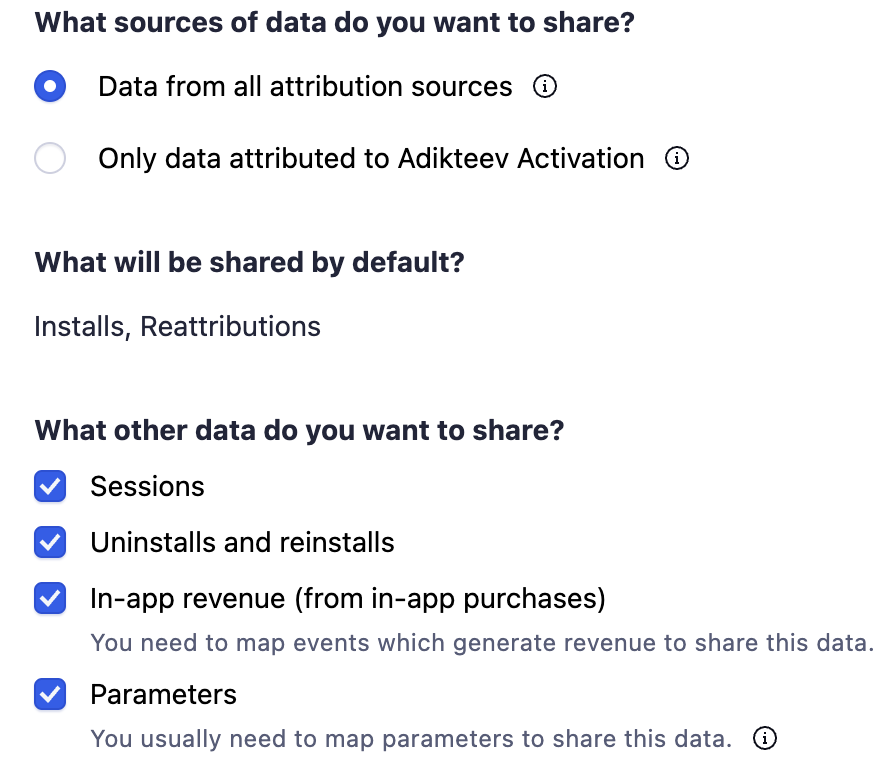The image size is (888, 774).
Task: Click the "What sources of data" heading
Action: tap(334, 22)
